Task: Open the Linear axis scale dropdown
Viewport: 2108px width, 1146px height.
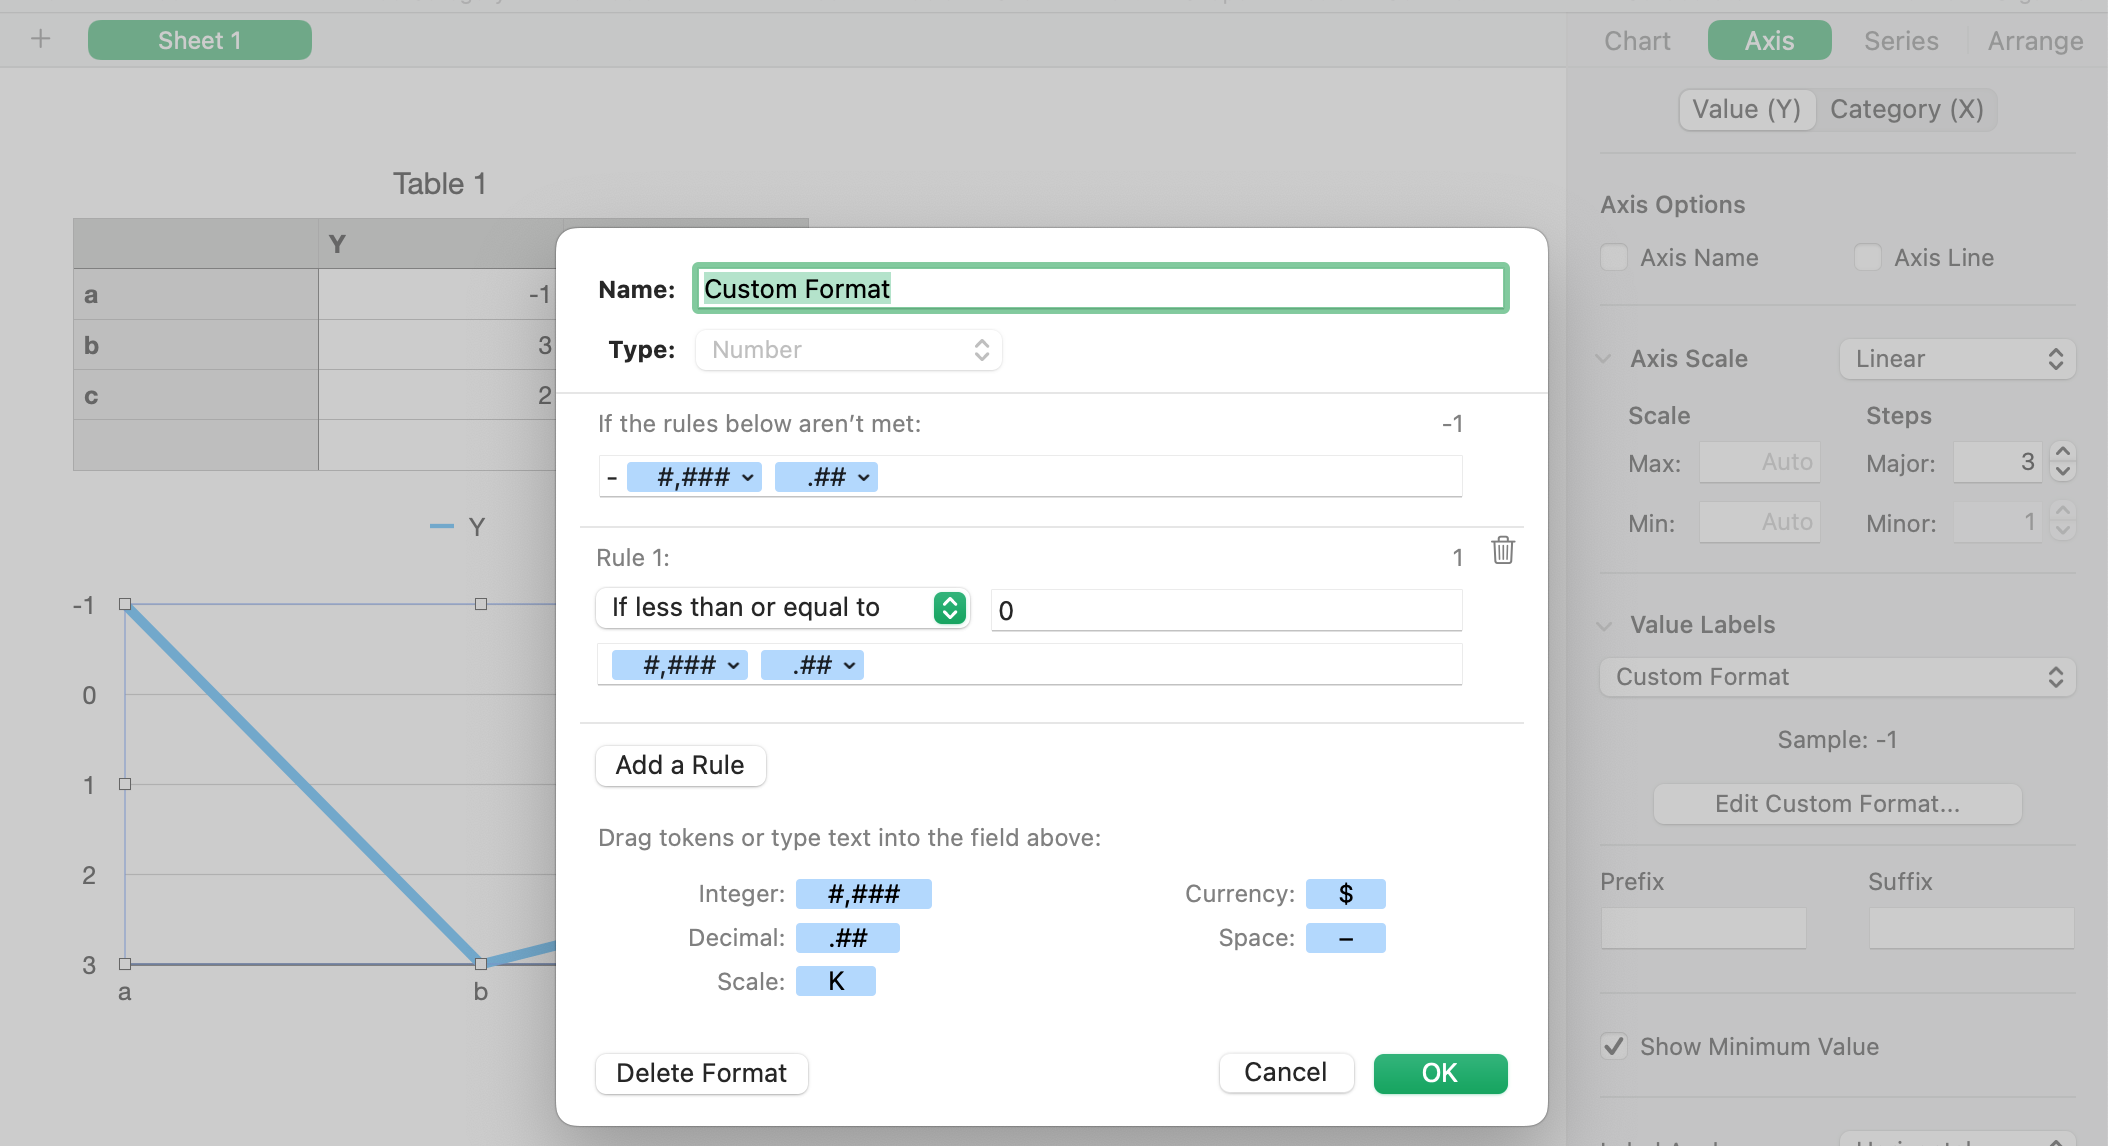Action: (x=1957, y=359)
